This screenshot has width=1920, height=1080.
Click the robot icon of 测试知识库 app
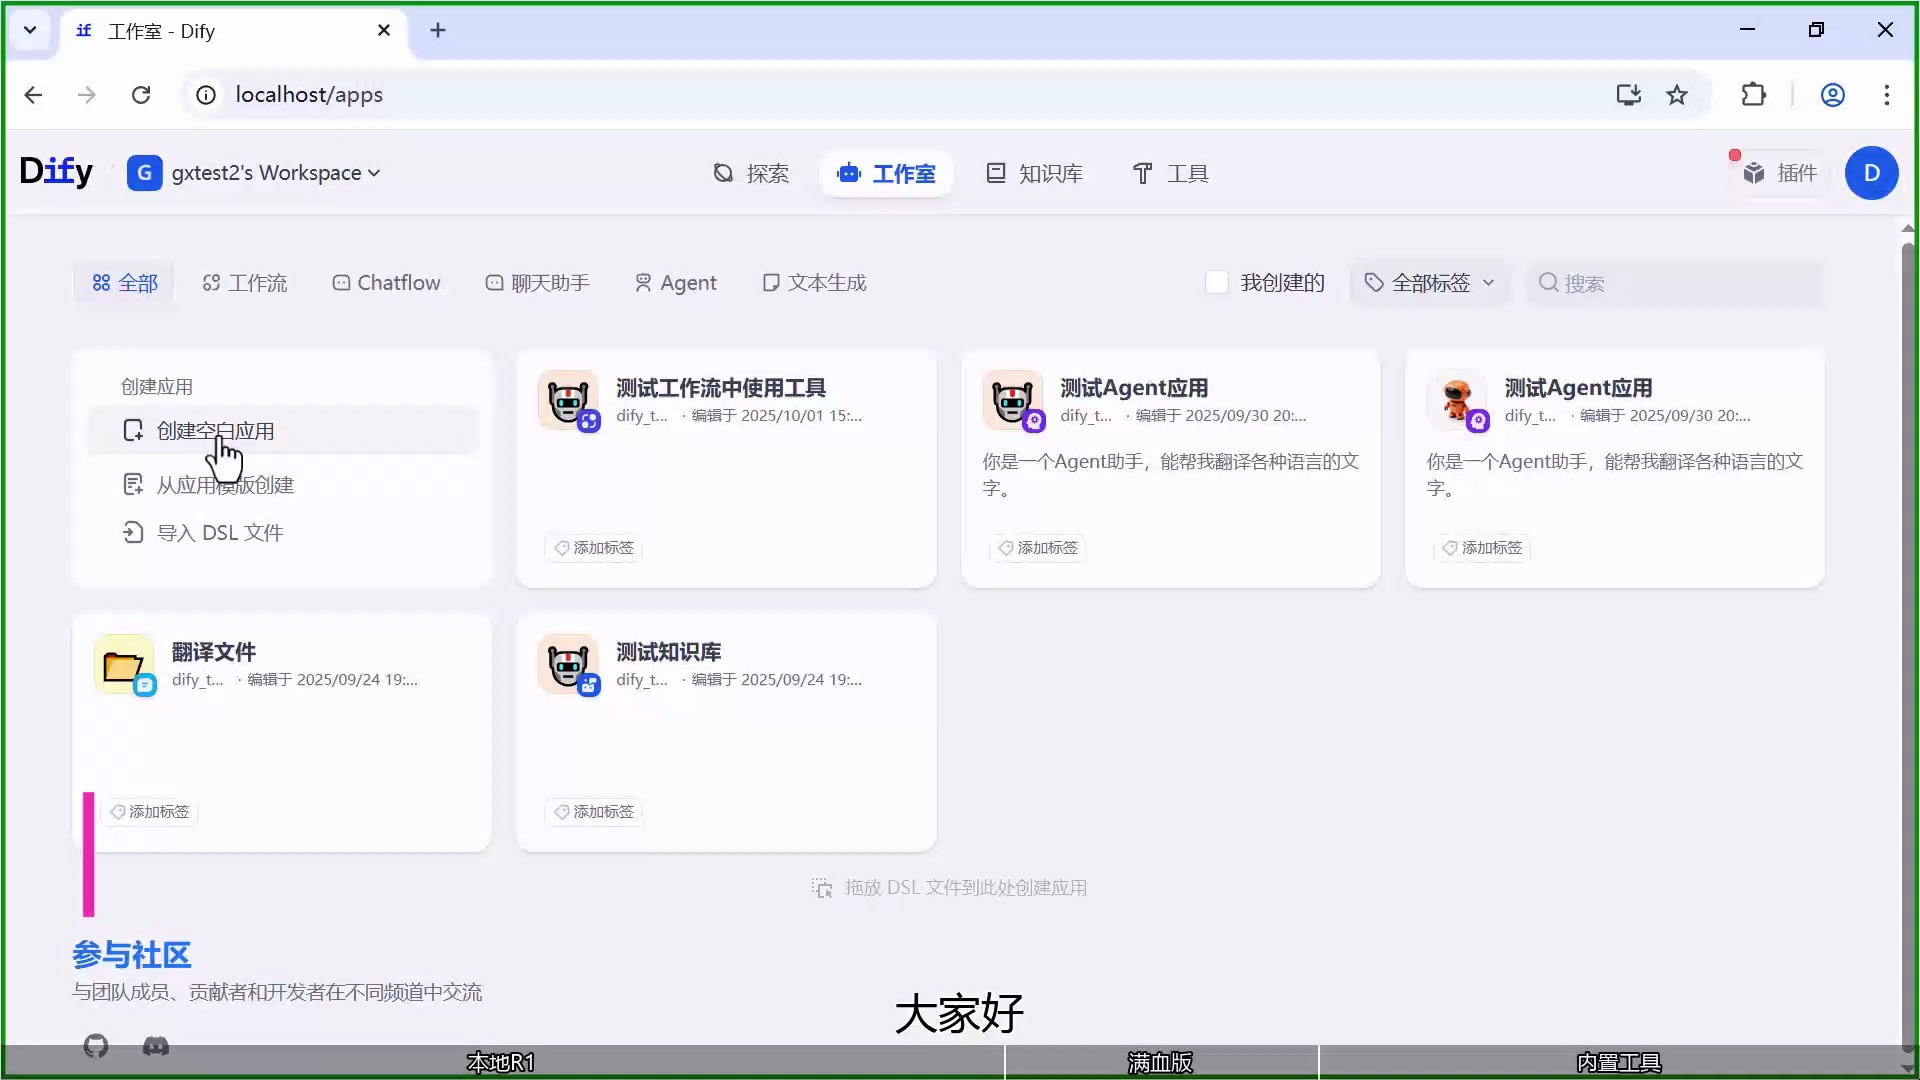coord(568,664)
